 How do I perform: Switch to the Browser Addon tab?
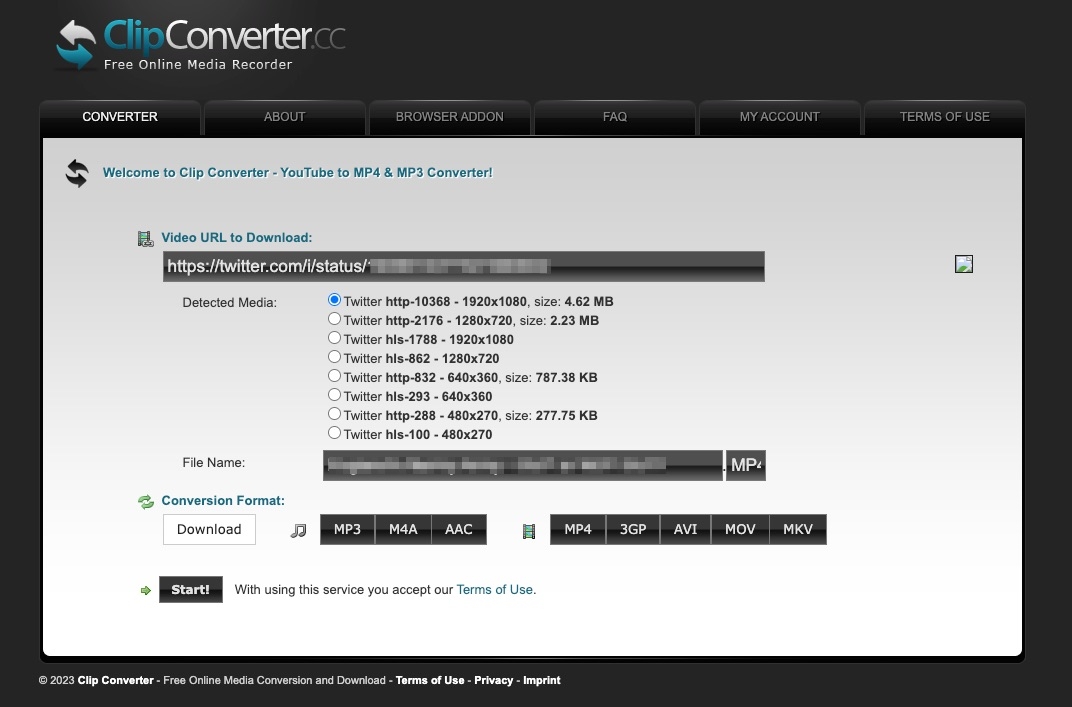tap(449, 117)
